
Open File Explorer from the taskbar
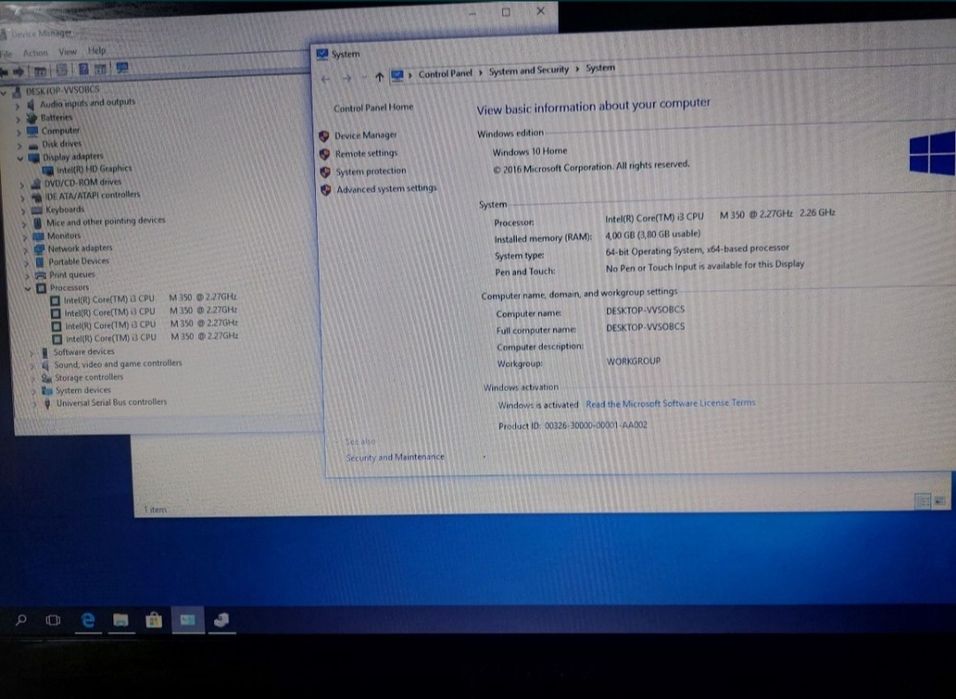pos(121,620)
